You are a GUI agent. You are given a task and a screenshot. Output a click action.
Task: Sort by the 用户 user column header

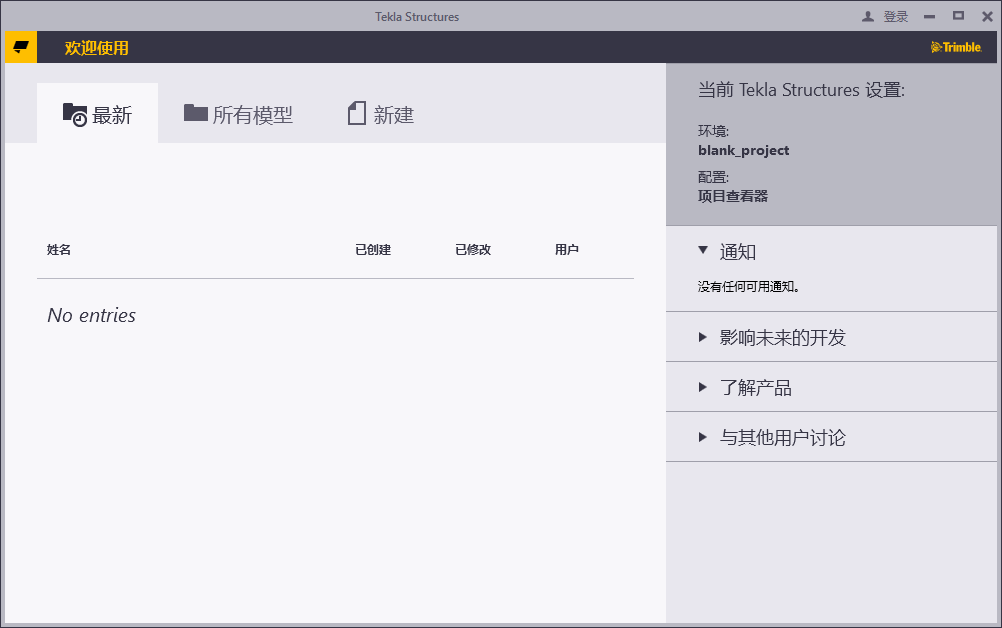pos(567,250)
